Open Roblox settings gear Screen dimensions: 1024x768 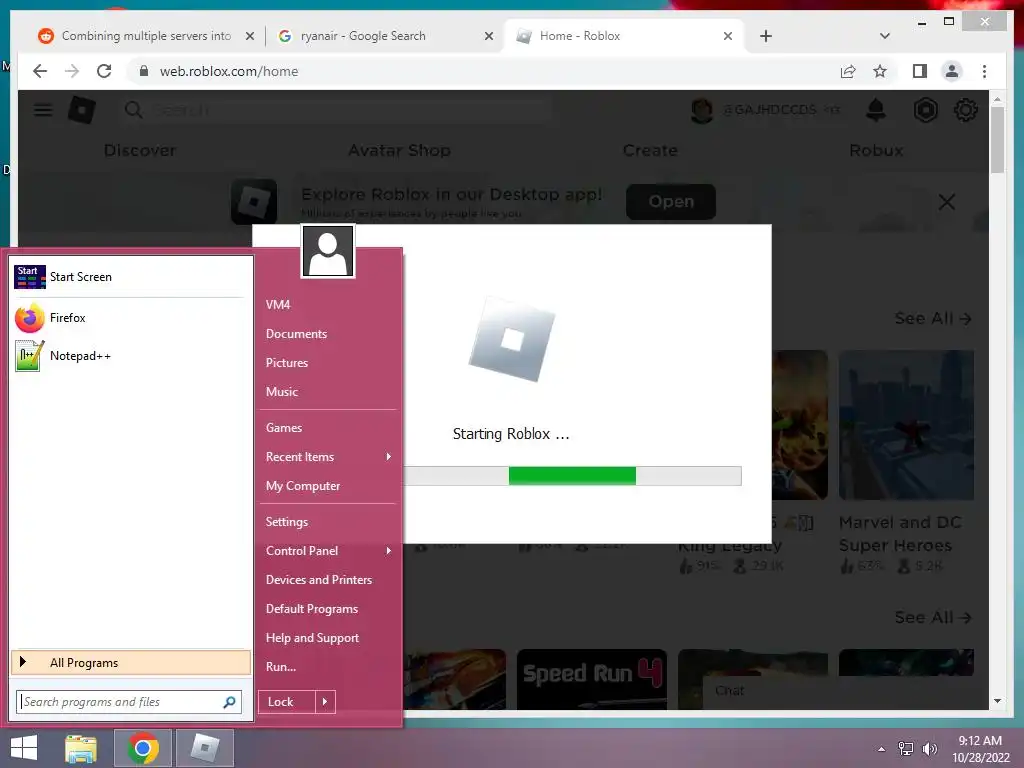tap(965, 110)
